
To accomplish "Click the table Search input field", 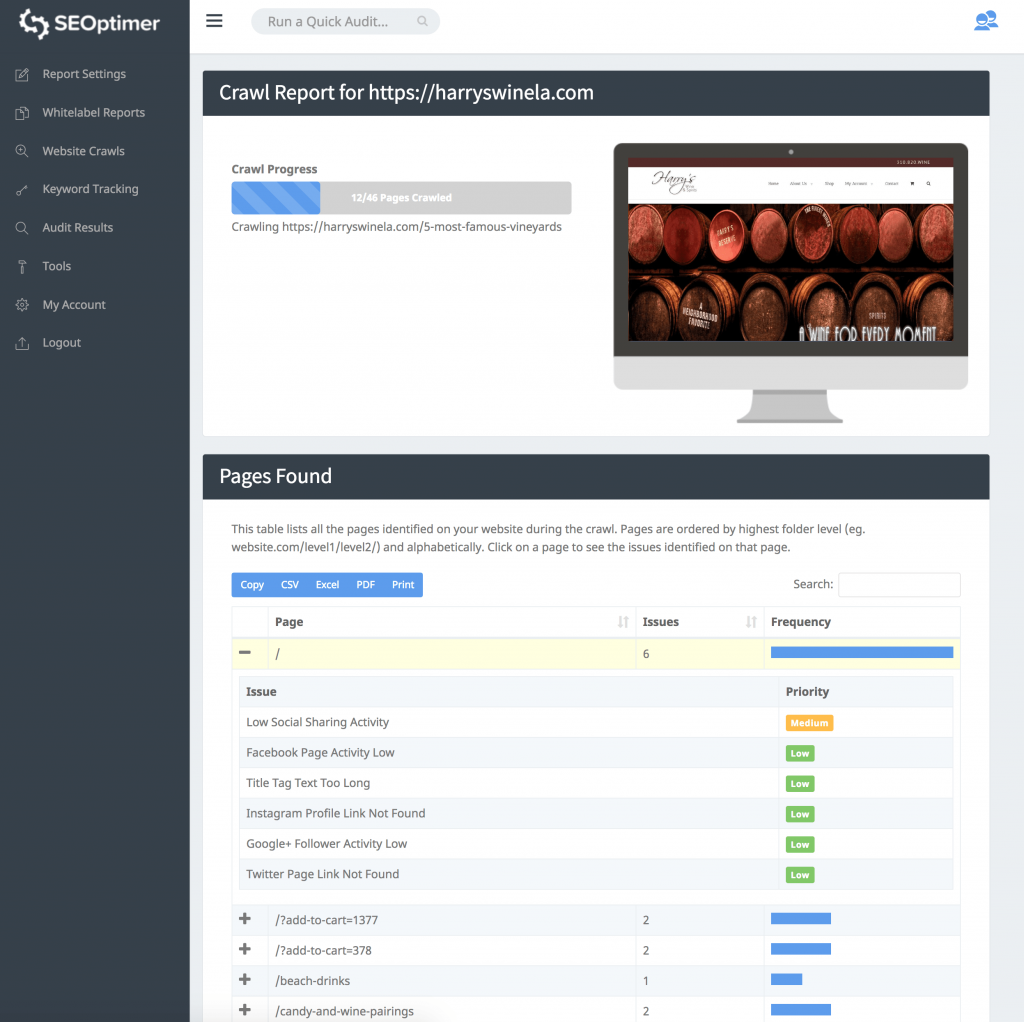I will [x=899, y=585].
